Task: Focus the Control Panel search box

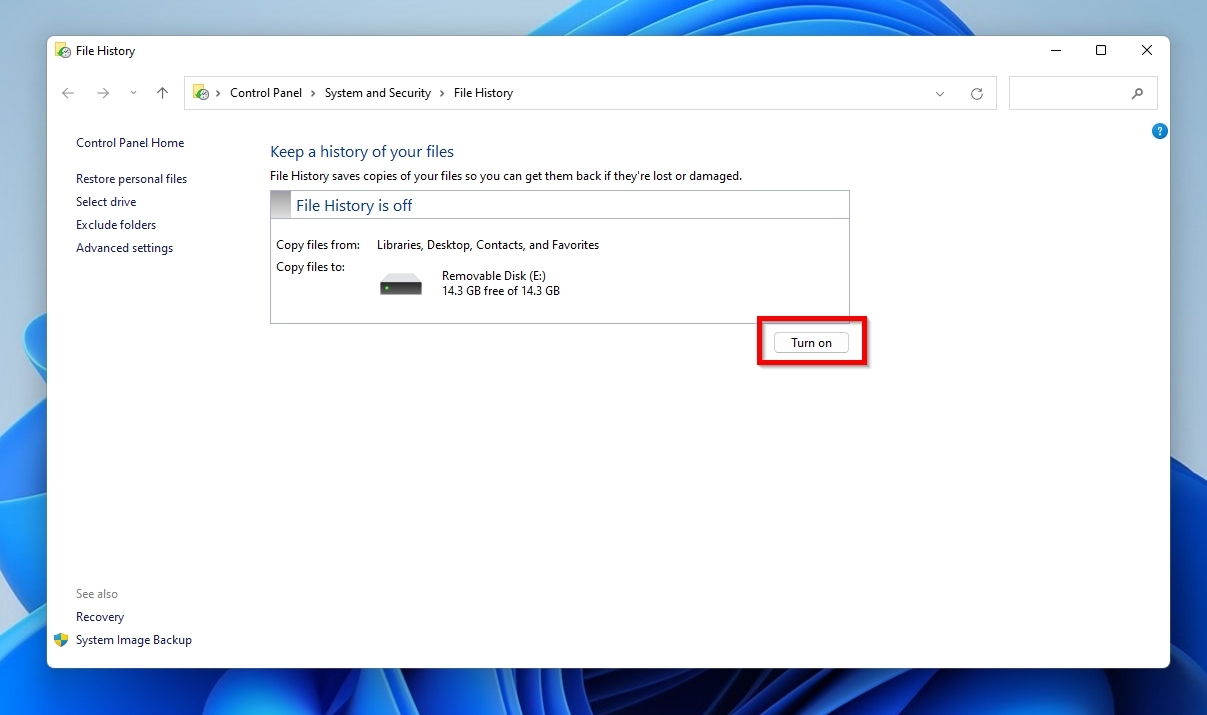Action: (1083, 93)
